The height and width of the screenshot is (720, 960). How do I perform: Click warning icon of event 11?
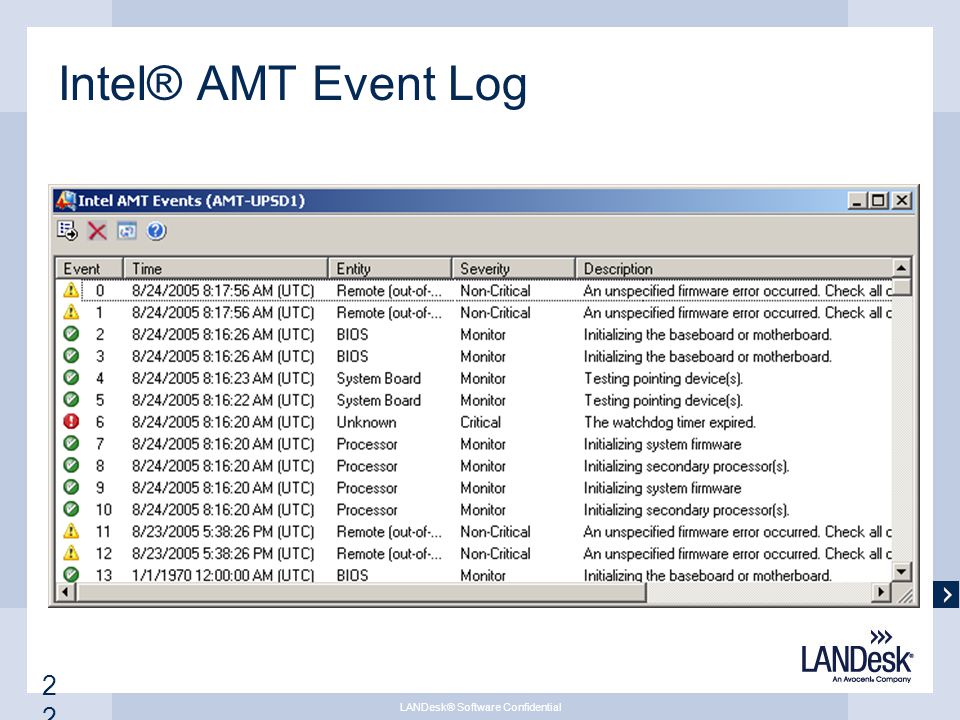point(71,530)
